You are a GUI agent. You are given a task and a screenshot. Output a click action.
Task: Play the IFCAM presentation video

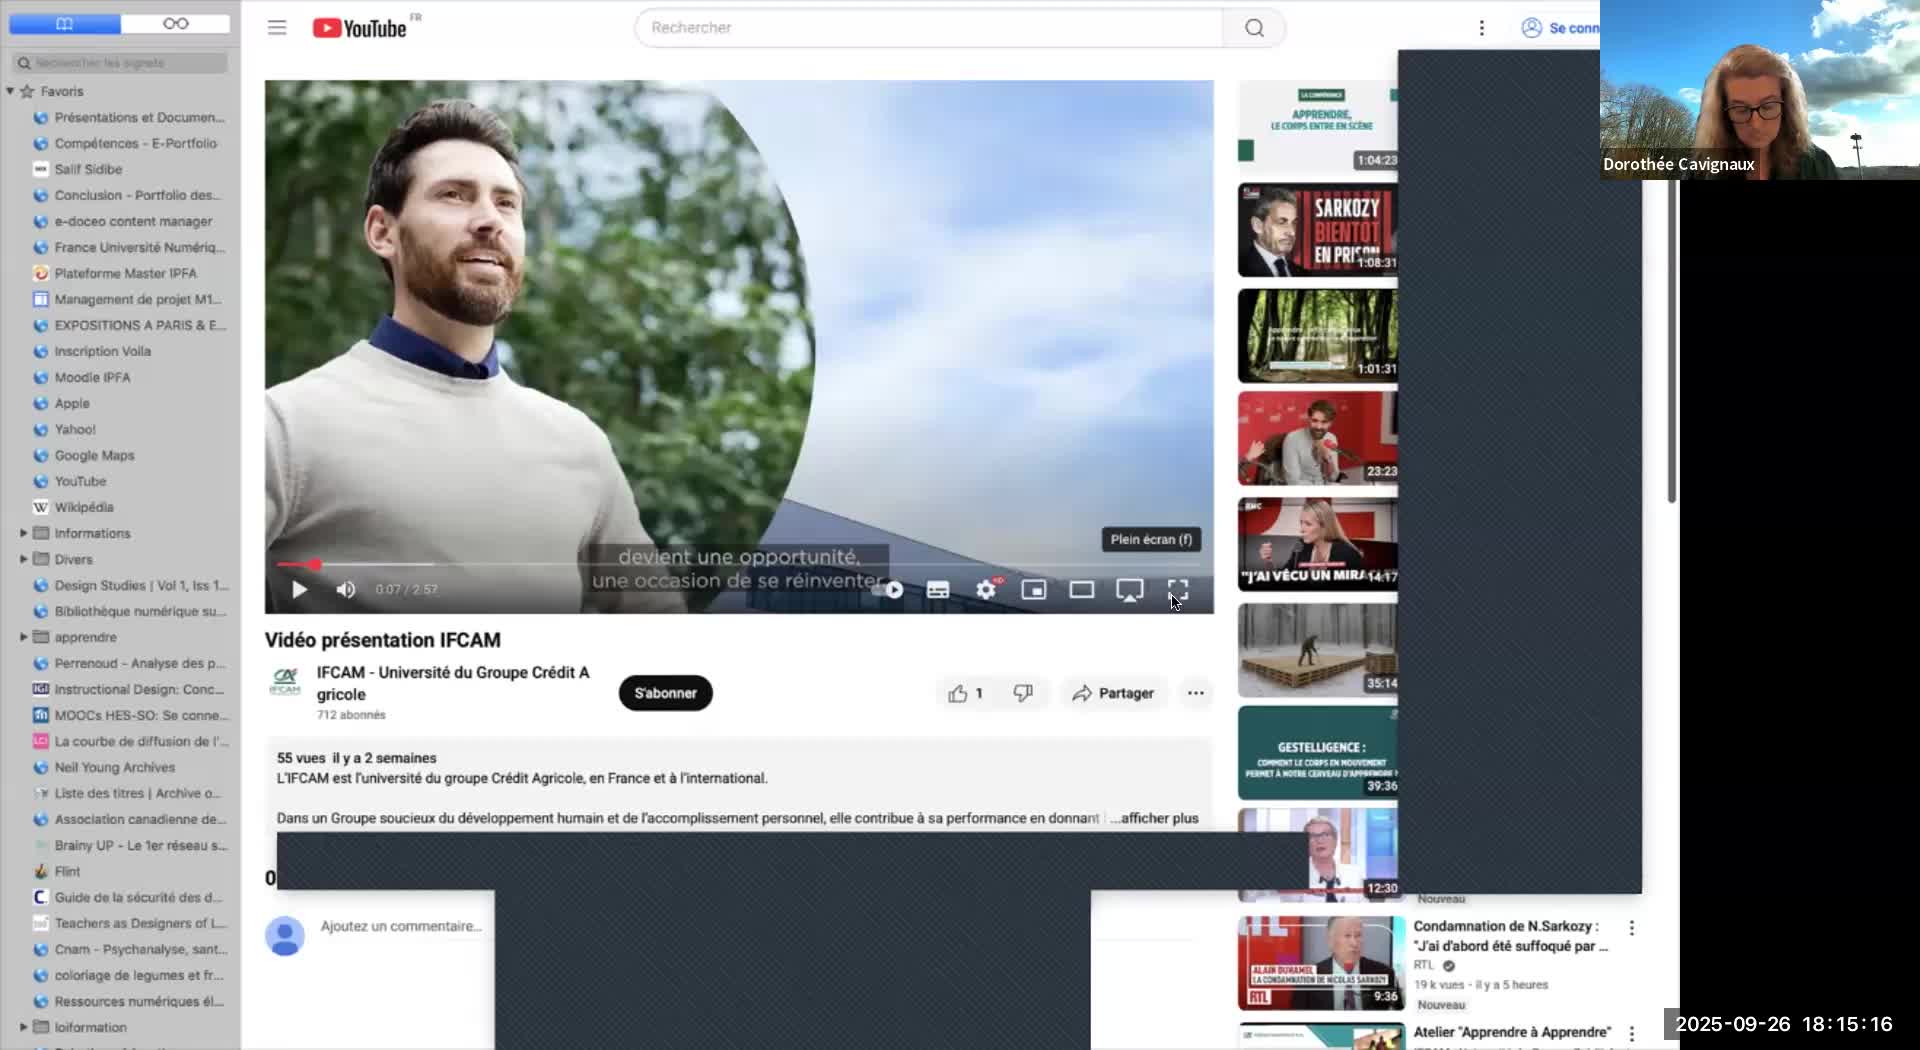299,590
